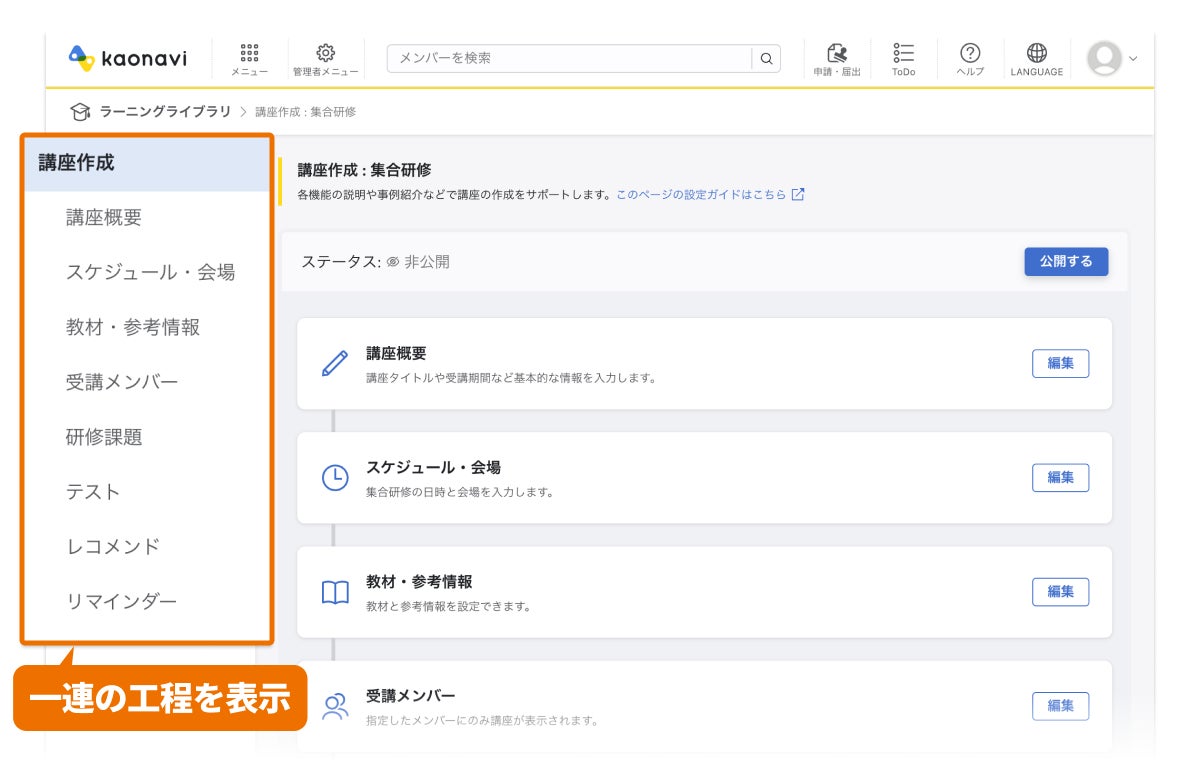Click 講座作成 : 集合研修 breadcrumb text

(305, 112)
